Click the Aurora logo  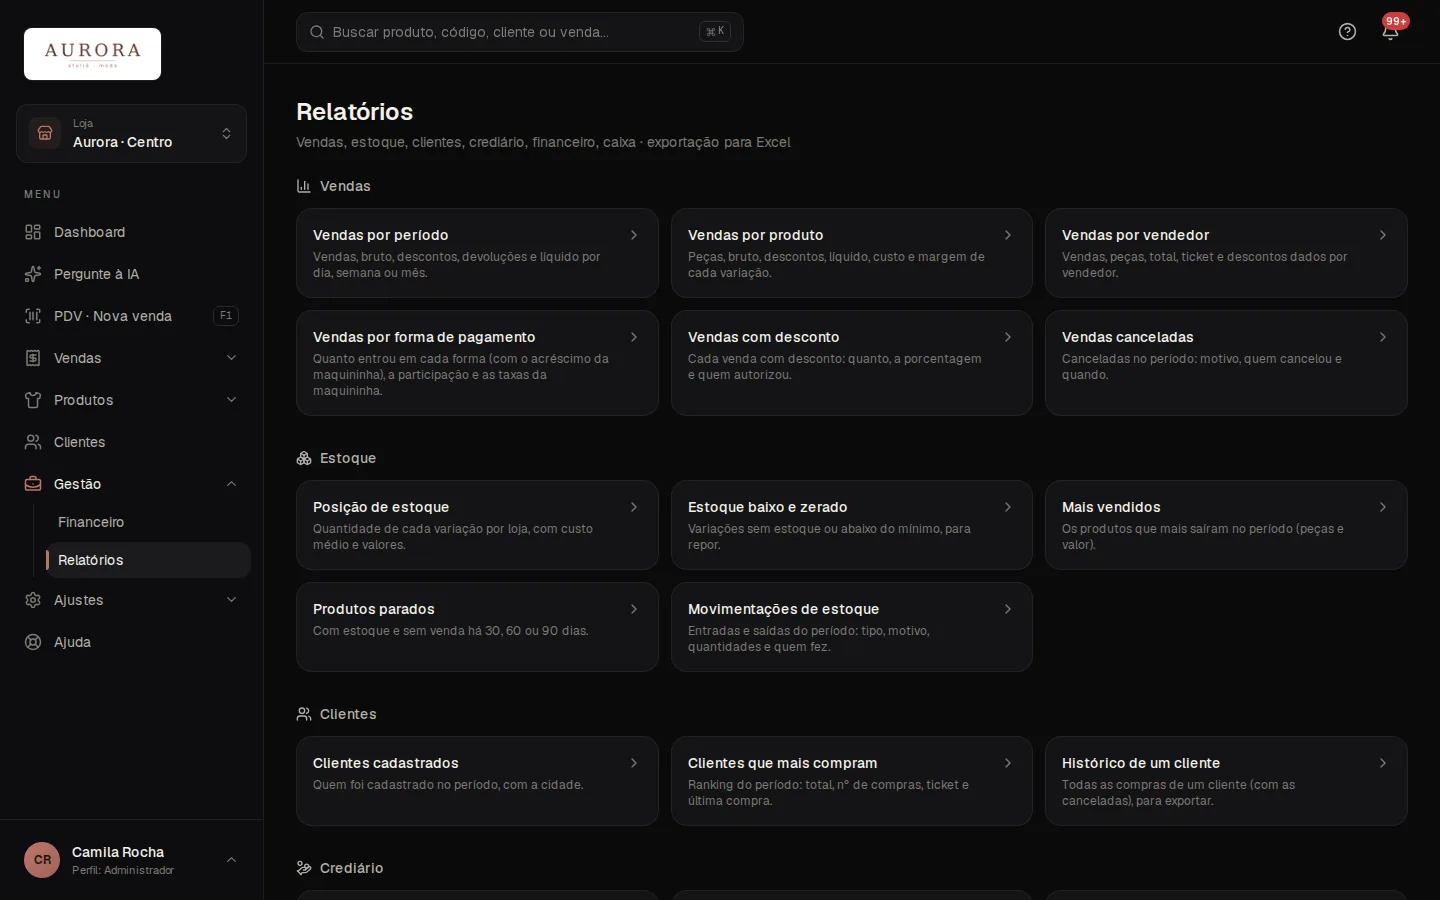coord(92,54)
